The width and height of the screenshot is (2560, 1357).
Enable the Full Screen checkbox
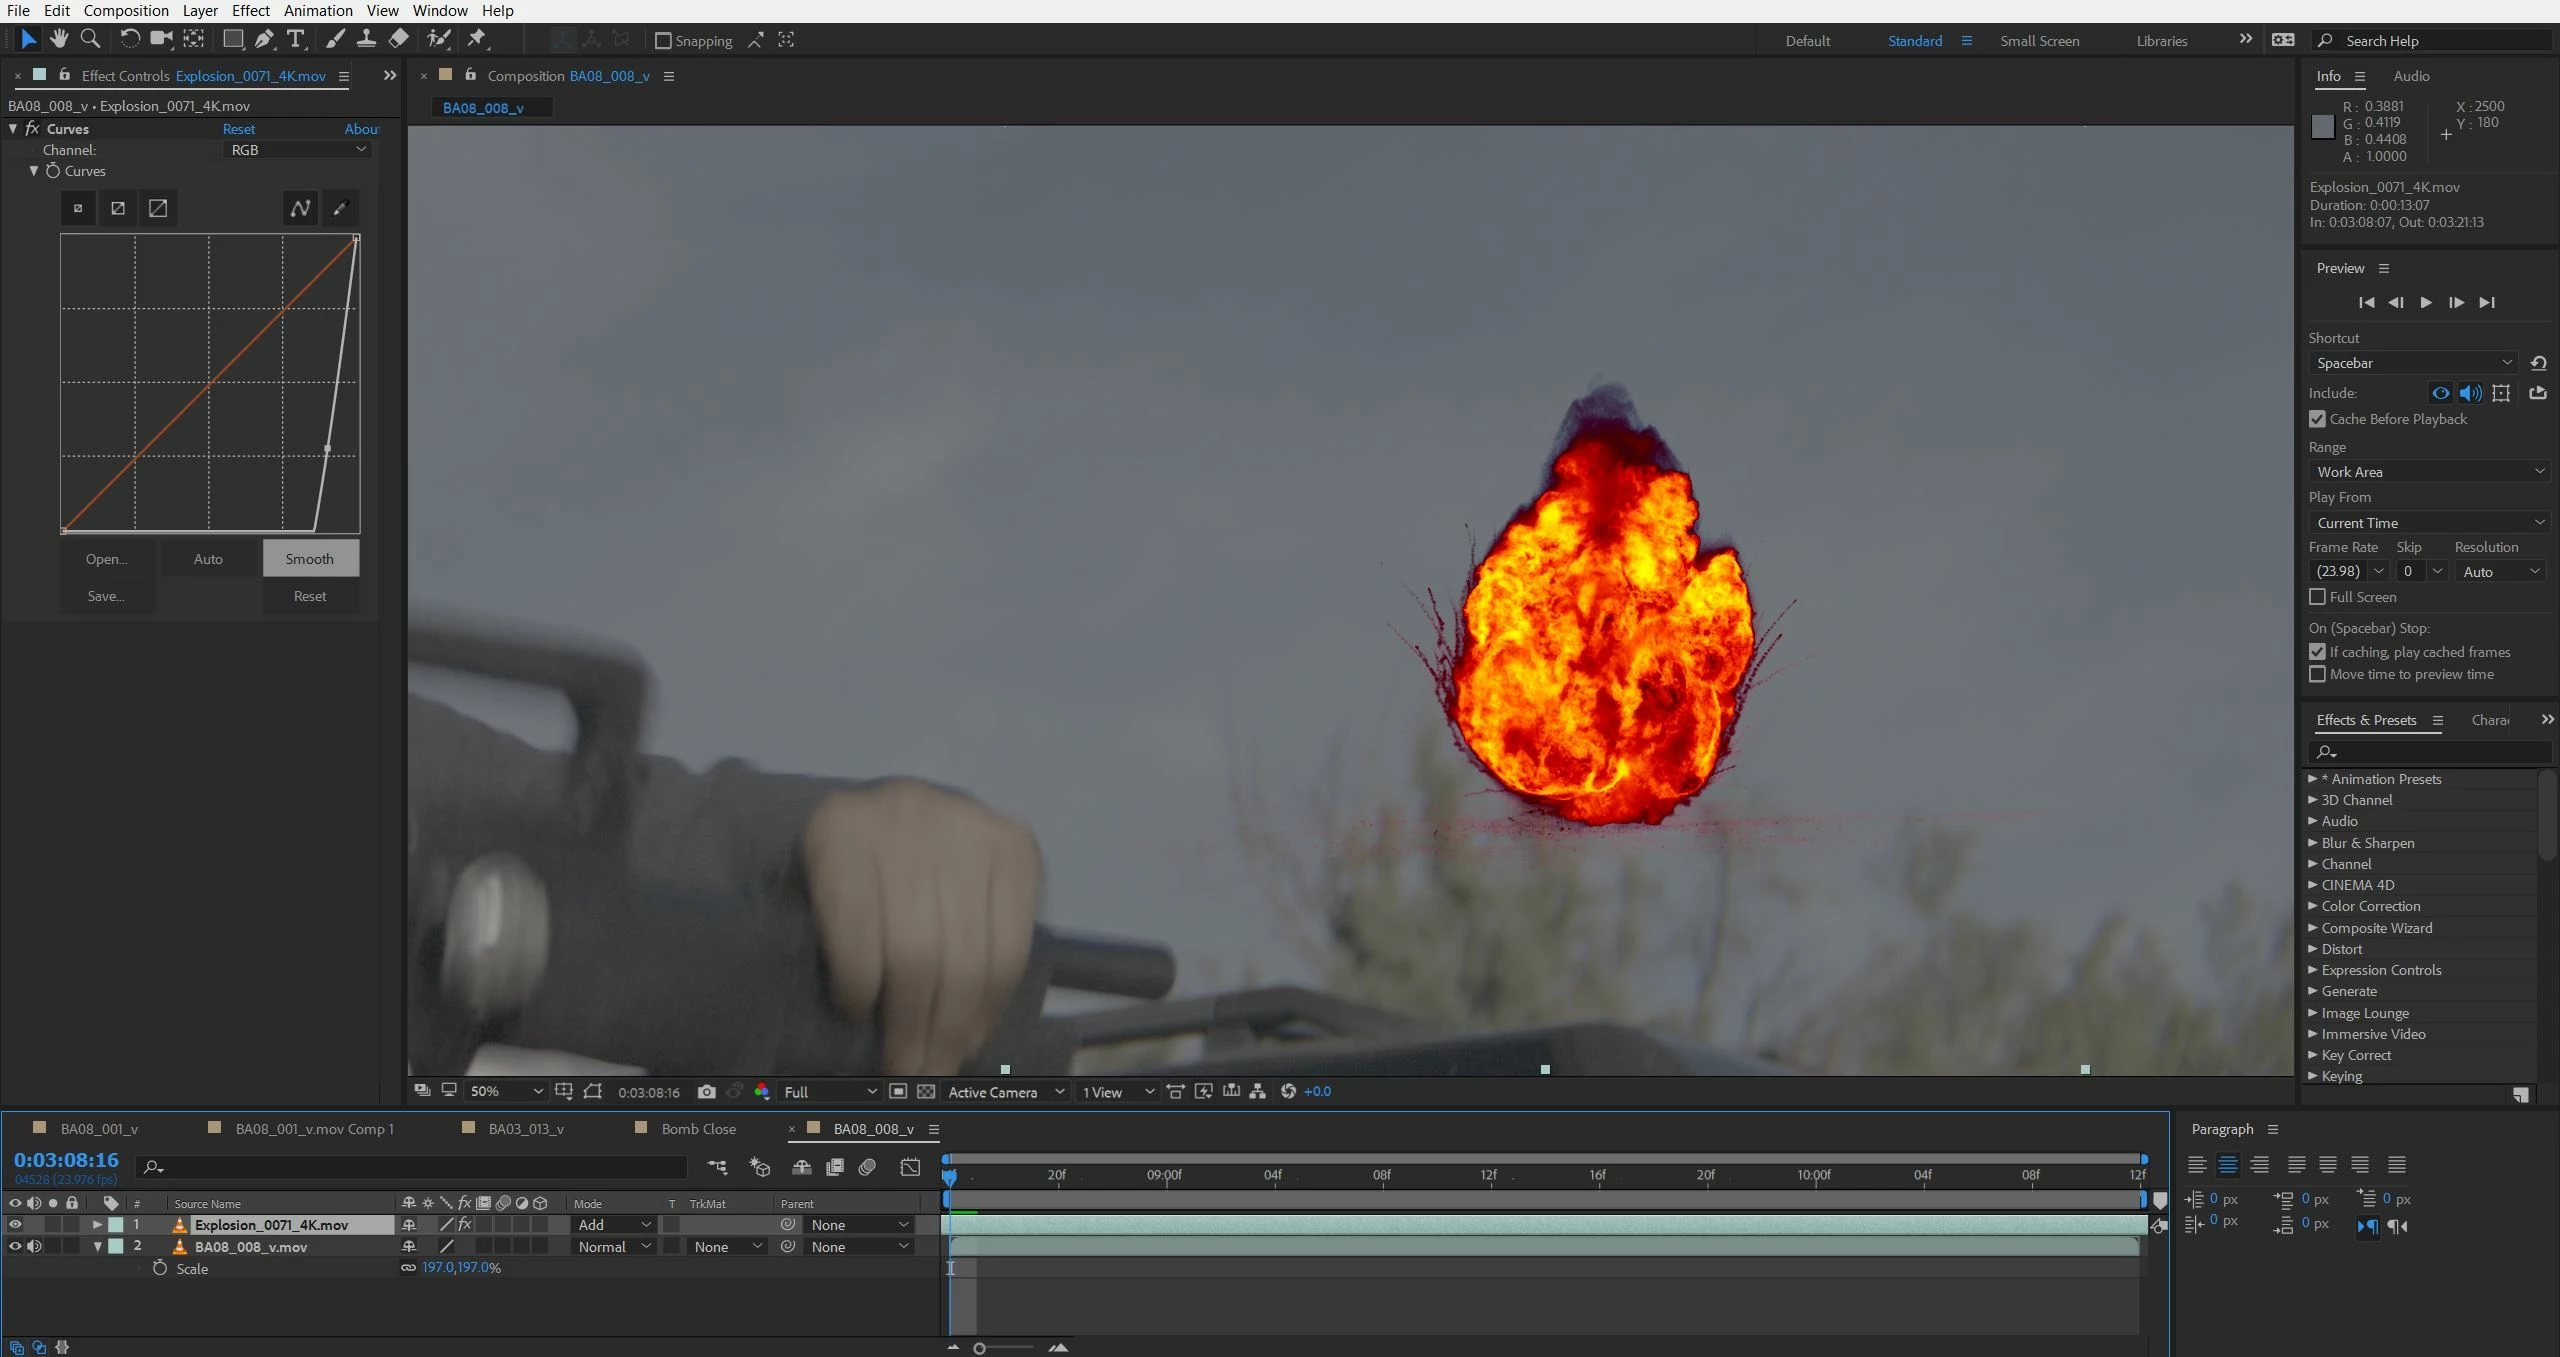coord(2317,597)
